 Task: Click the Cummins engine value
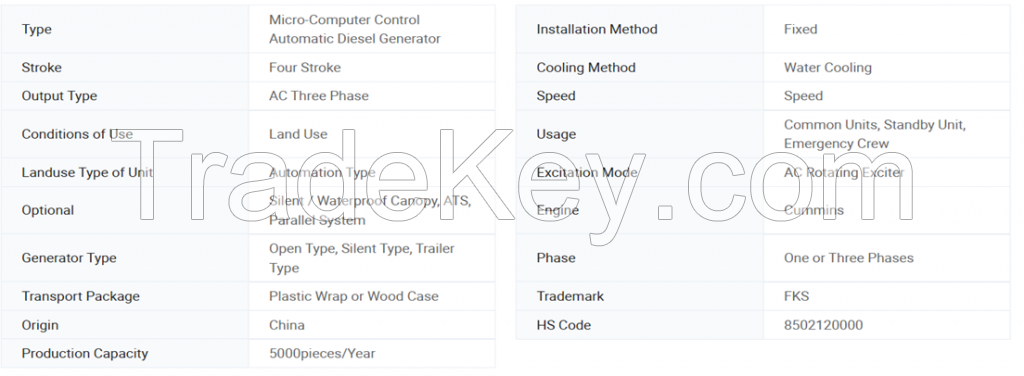click(814, 210)
